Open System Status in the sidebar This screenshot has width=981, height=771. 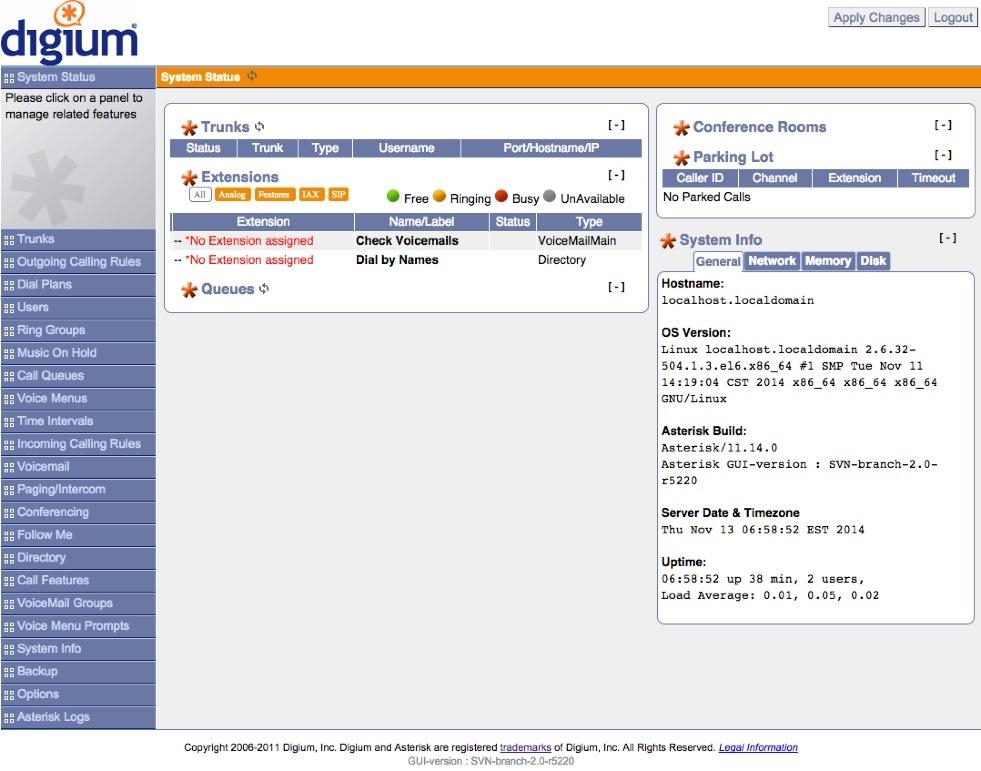[x=78, y=78]
